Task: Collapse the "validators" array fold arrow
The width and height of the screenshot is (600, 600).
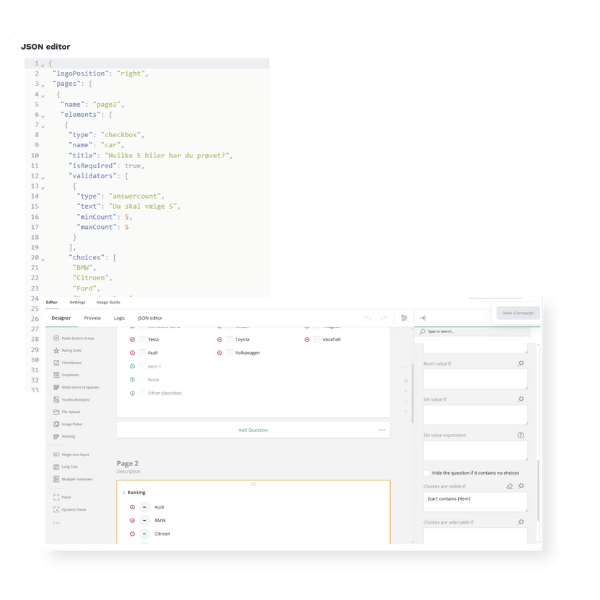Action: point(43,177)
